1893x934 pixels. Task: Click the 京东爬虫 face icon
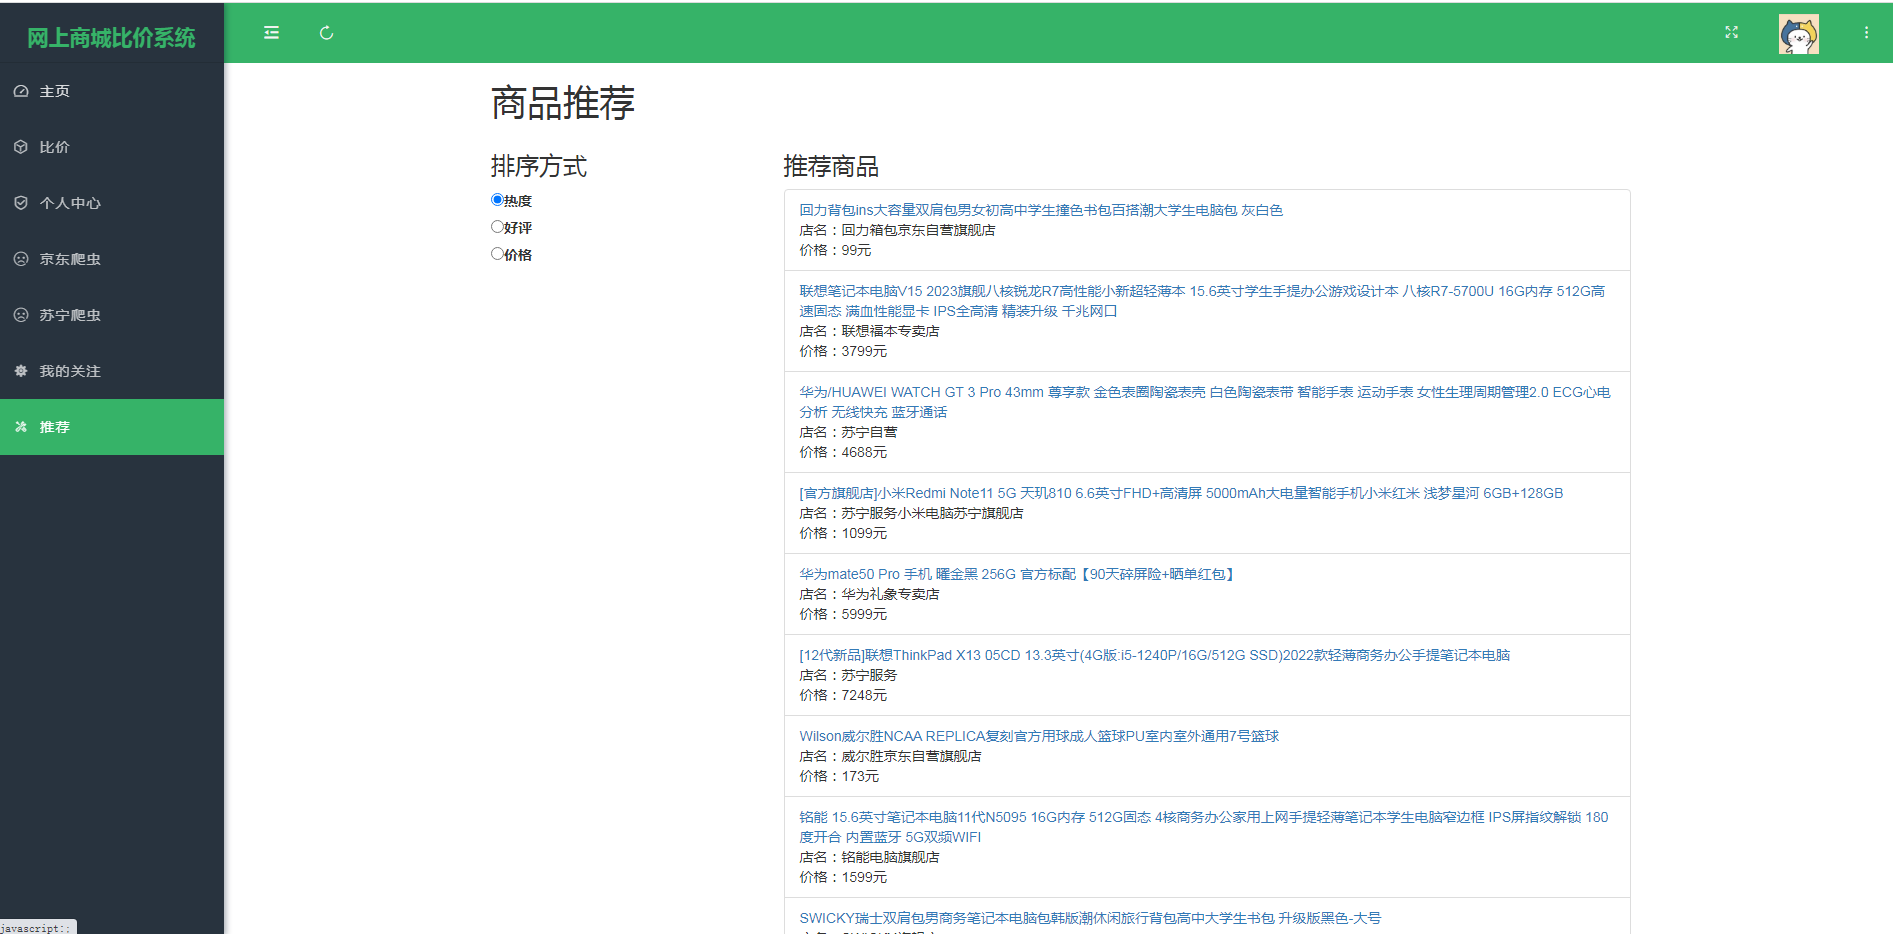click(21, 259)
